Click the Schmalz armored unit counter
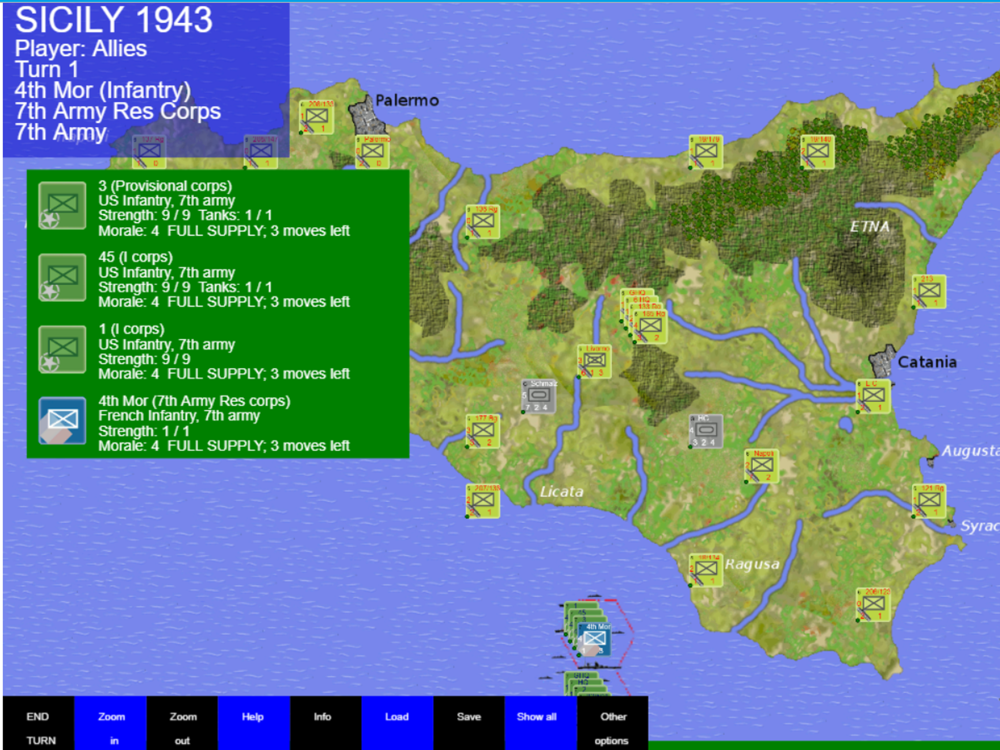The image size is (1000, 750). (539, 396)
